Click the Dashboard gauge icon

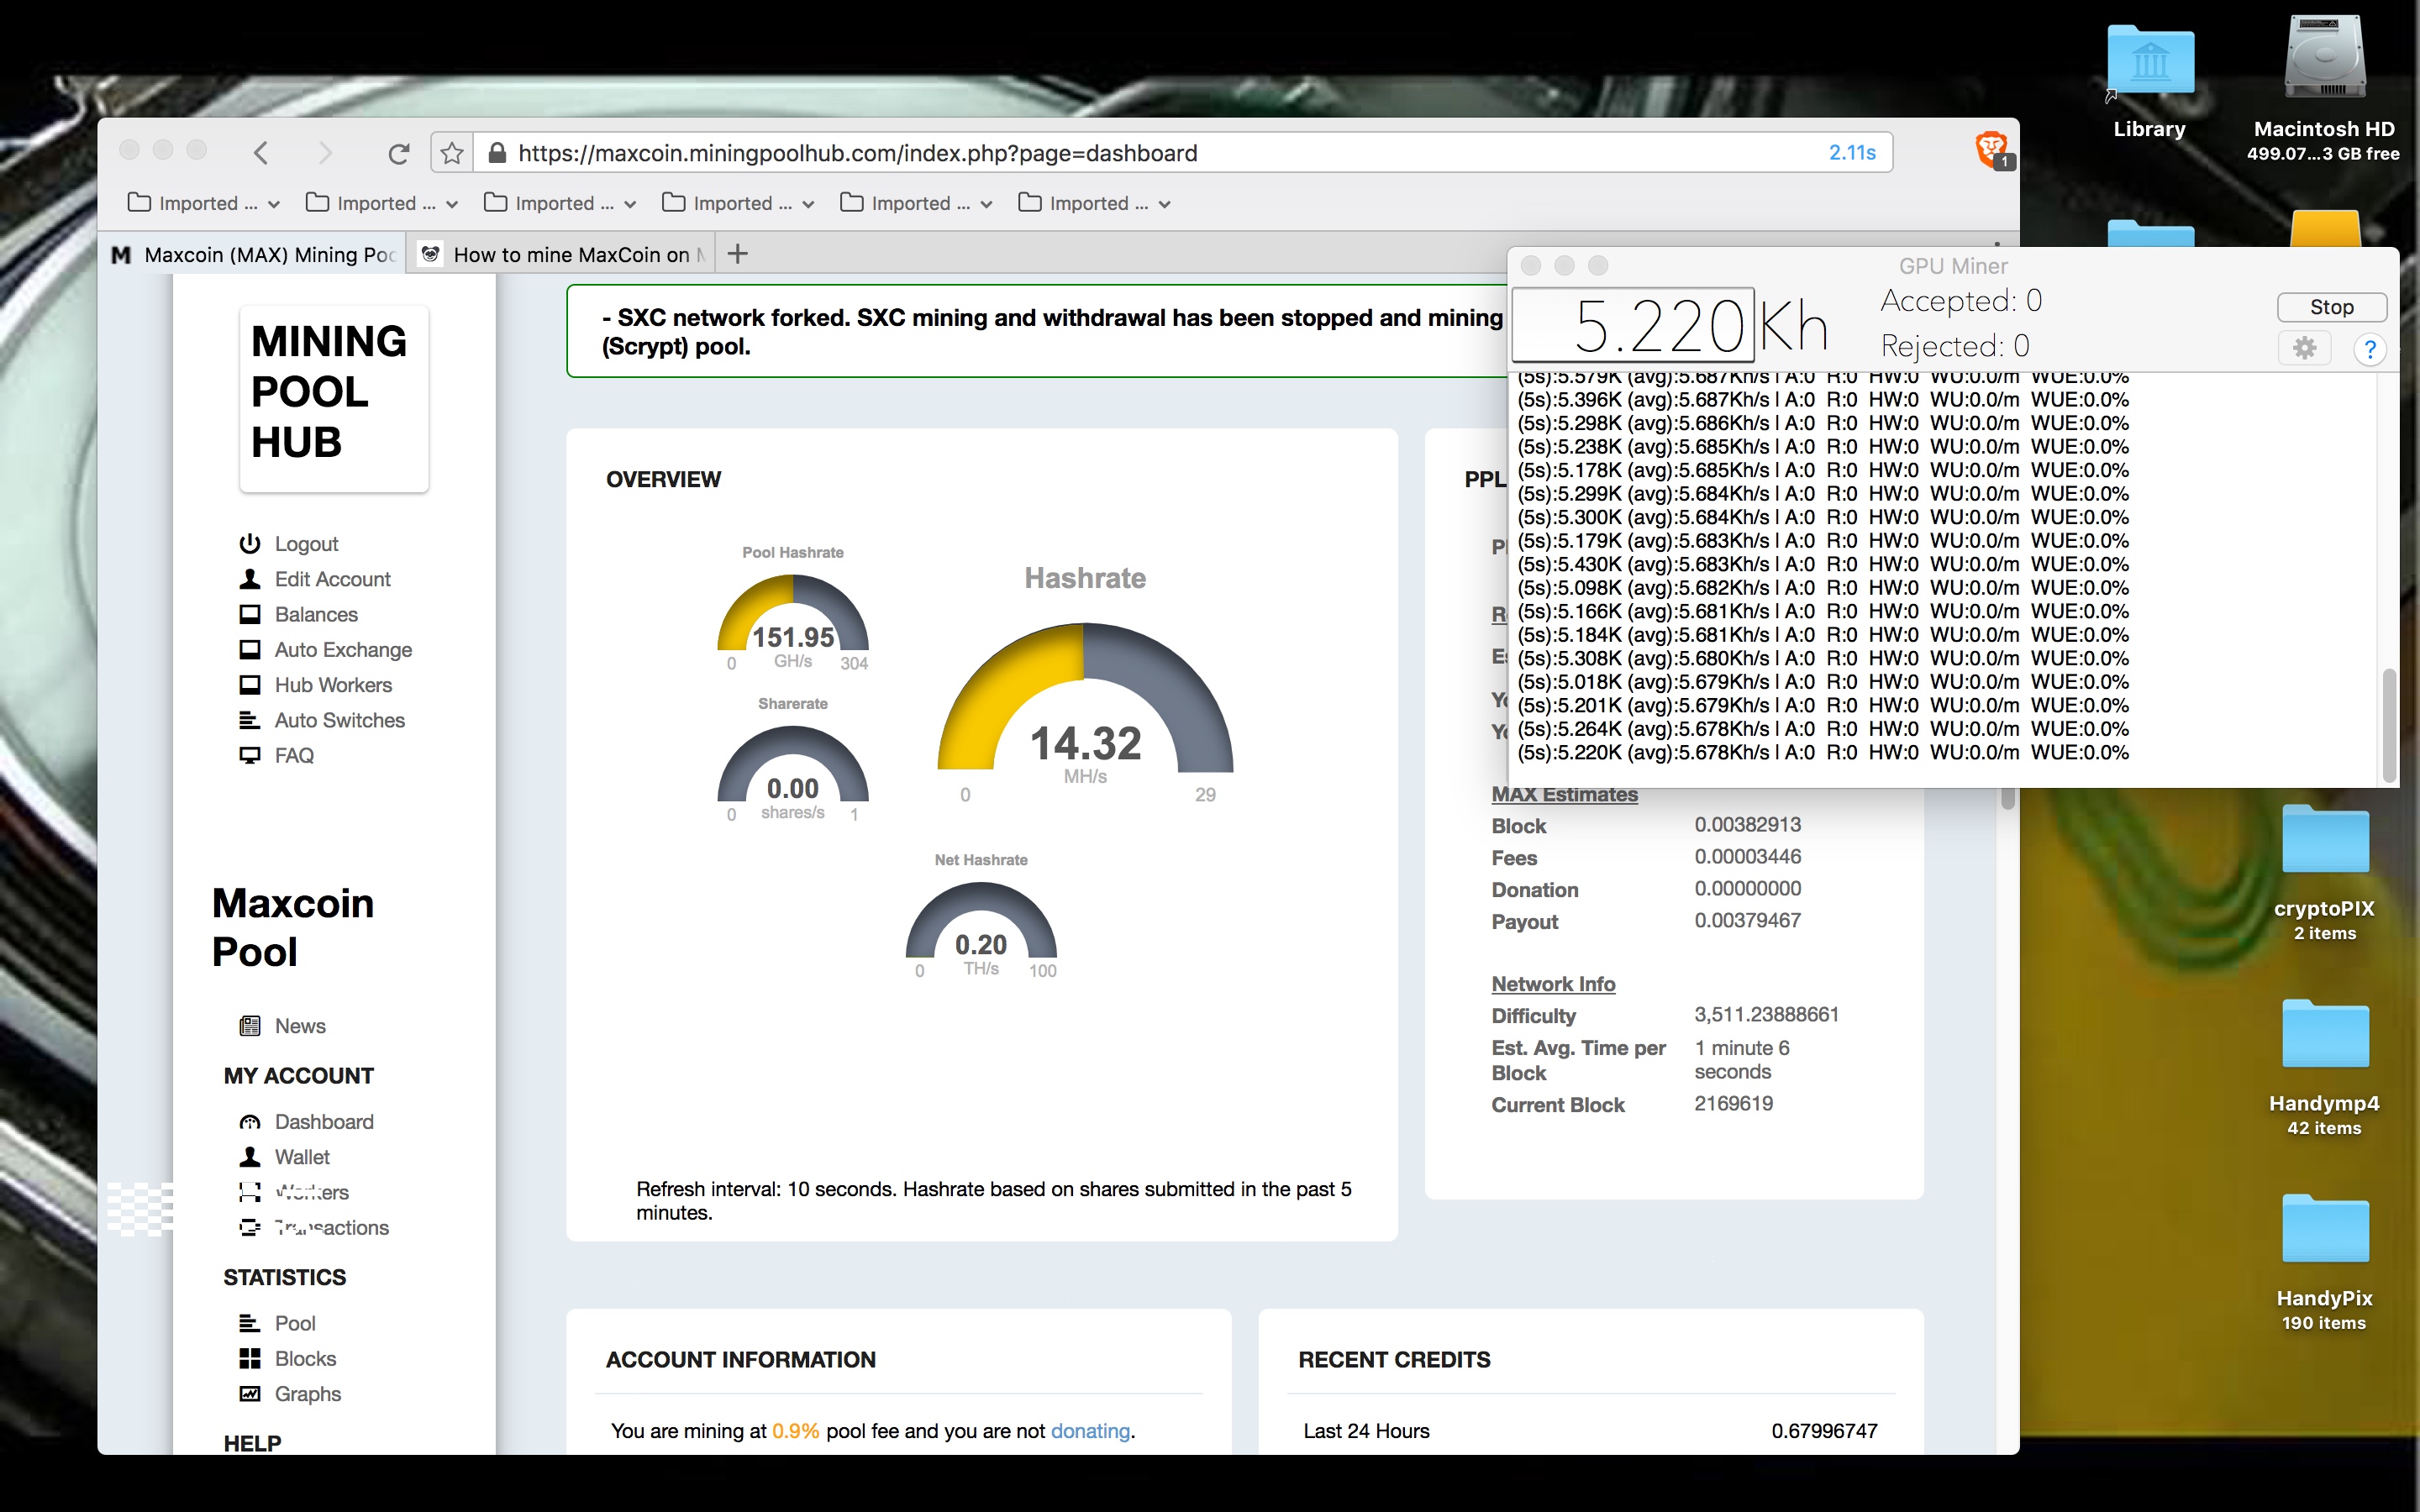click(250, 1122)
